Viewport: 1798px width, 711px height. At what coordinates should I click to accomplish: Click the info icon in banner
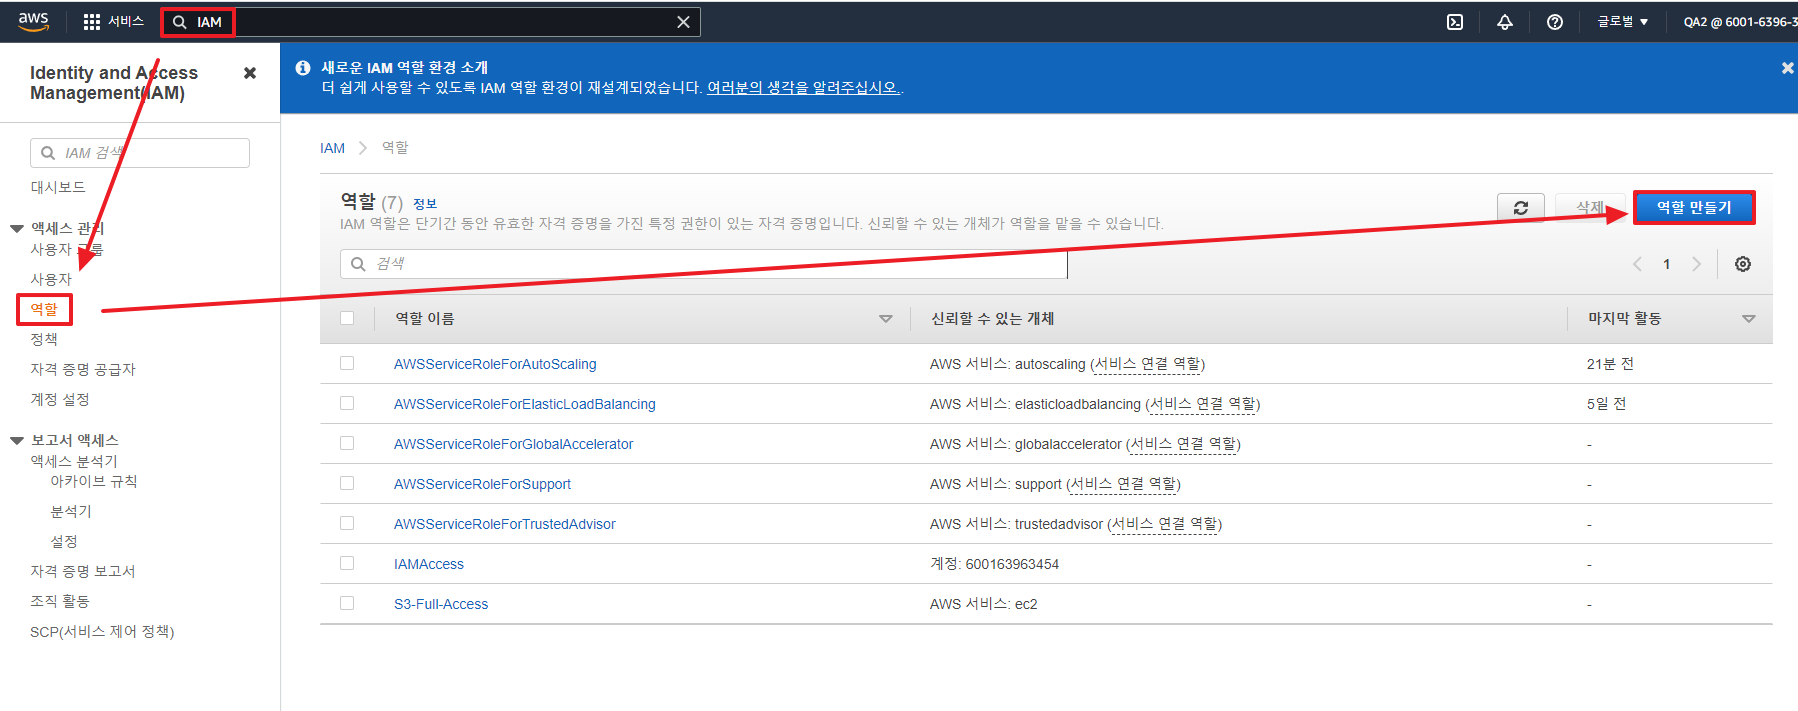303,68
